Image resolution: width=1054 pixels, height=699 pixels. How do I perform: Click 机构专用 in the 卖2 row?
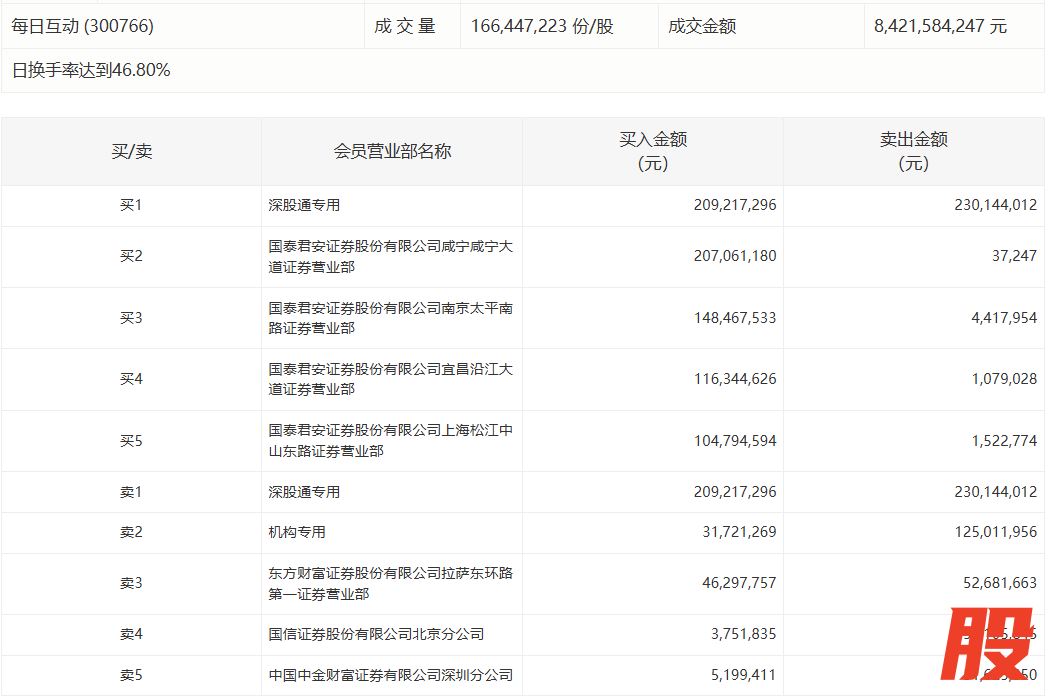pyautogui.click(x=297, y=532)
